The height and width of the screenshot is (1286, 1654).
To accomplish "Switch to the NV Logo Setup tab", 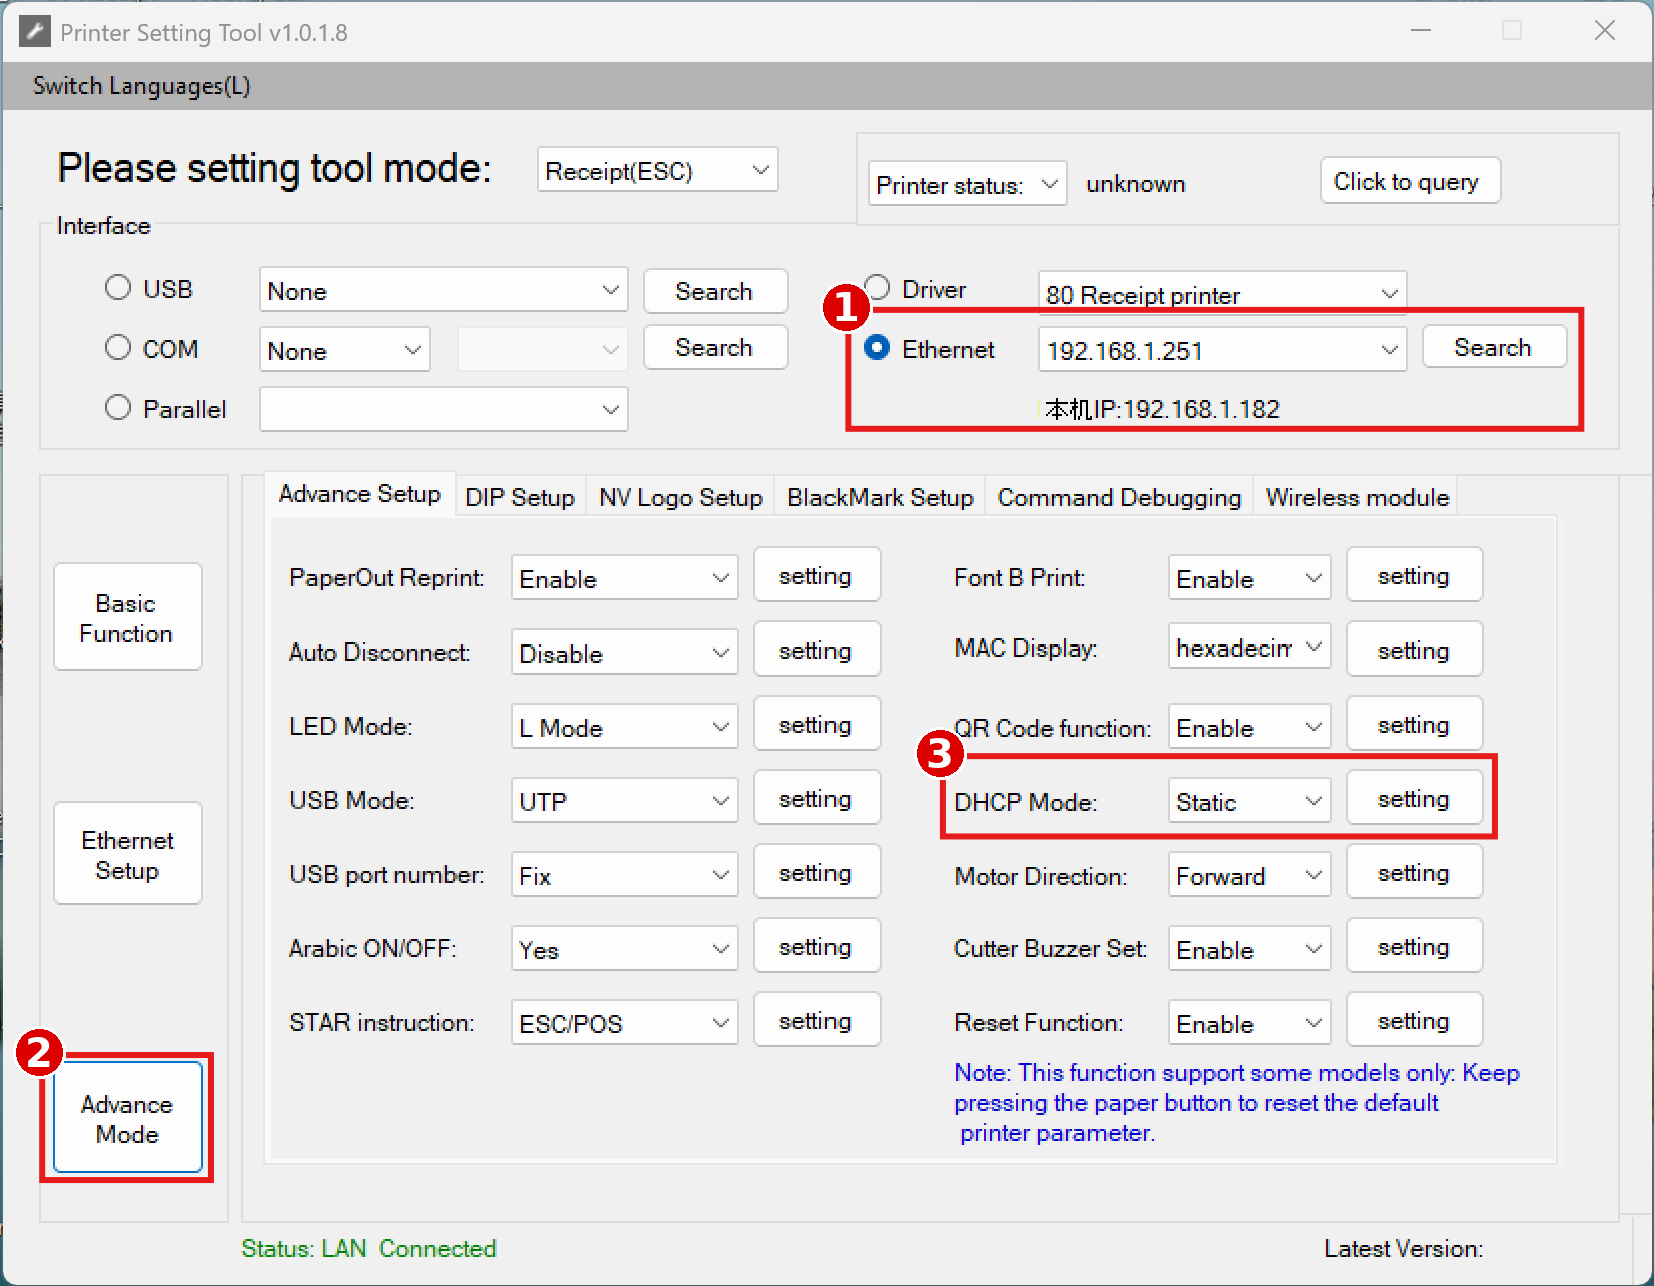I will click(681, 497).
